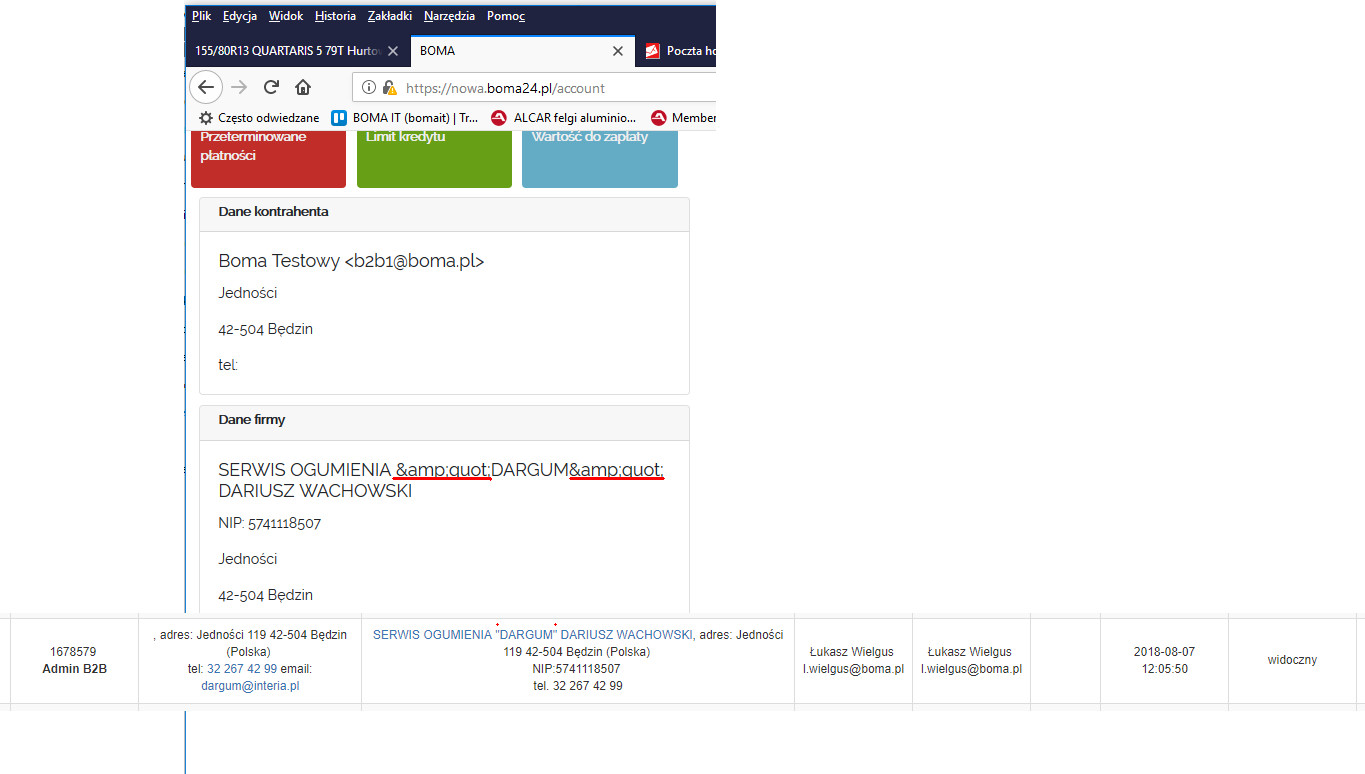Click the Forward arrow navigation button
The height and width of the screenshot is (774, 1365).
(x=239, y=87)
